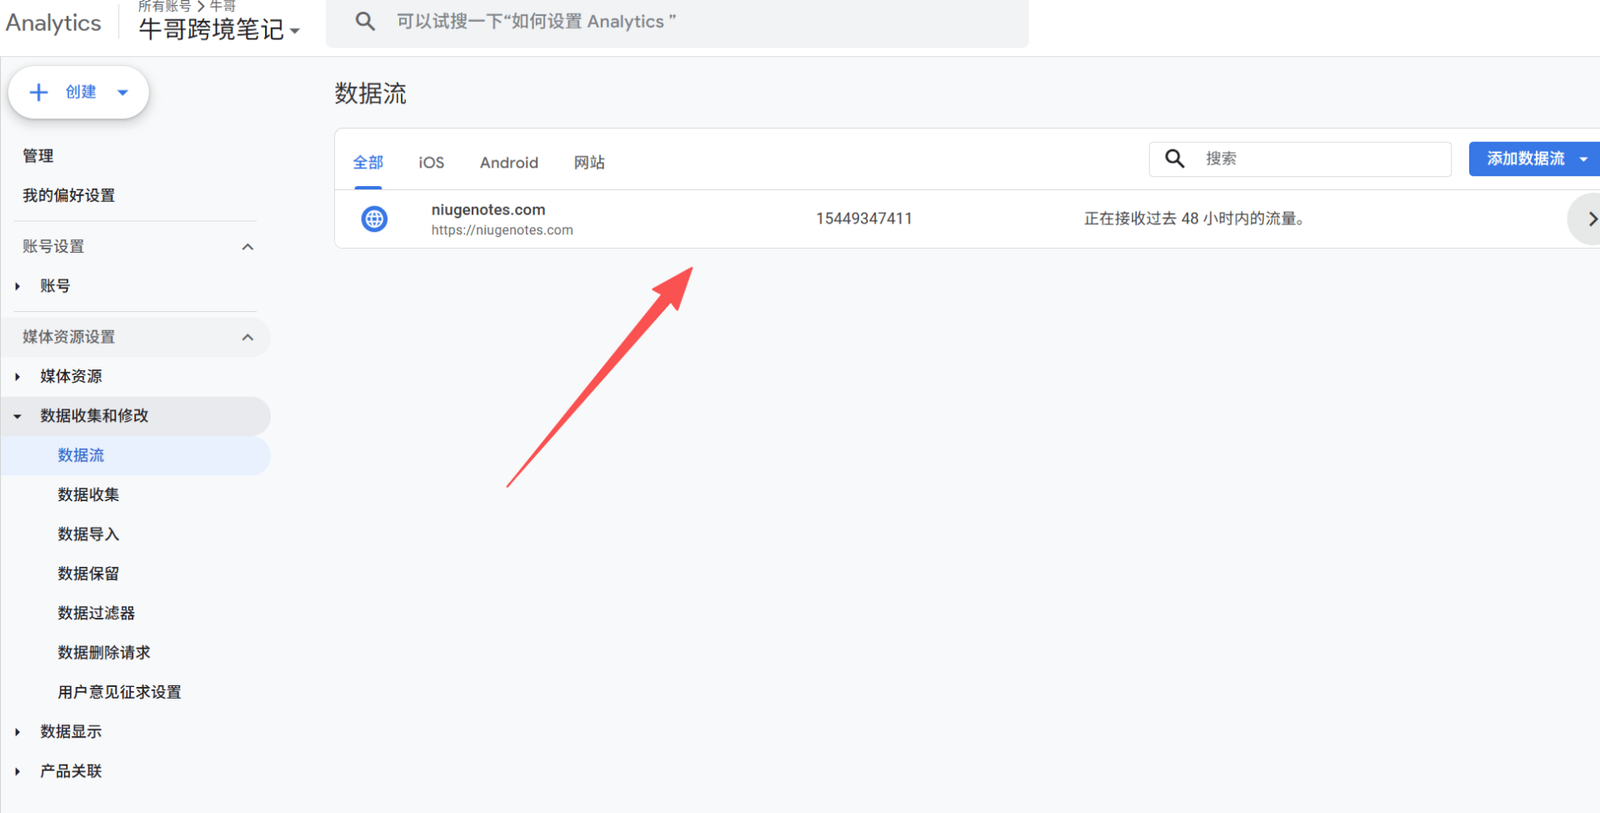Click the globe icon for niugenotes.com stream
1600x813 pixels.
[374, 219]
